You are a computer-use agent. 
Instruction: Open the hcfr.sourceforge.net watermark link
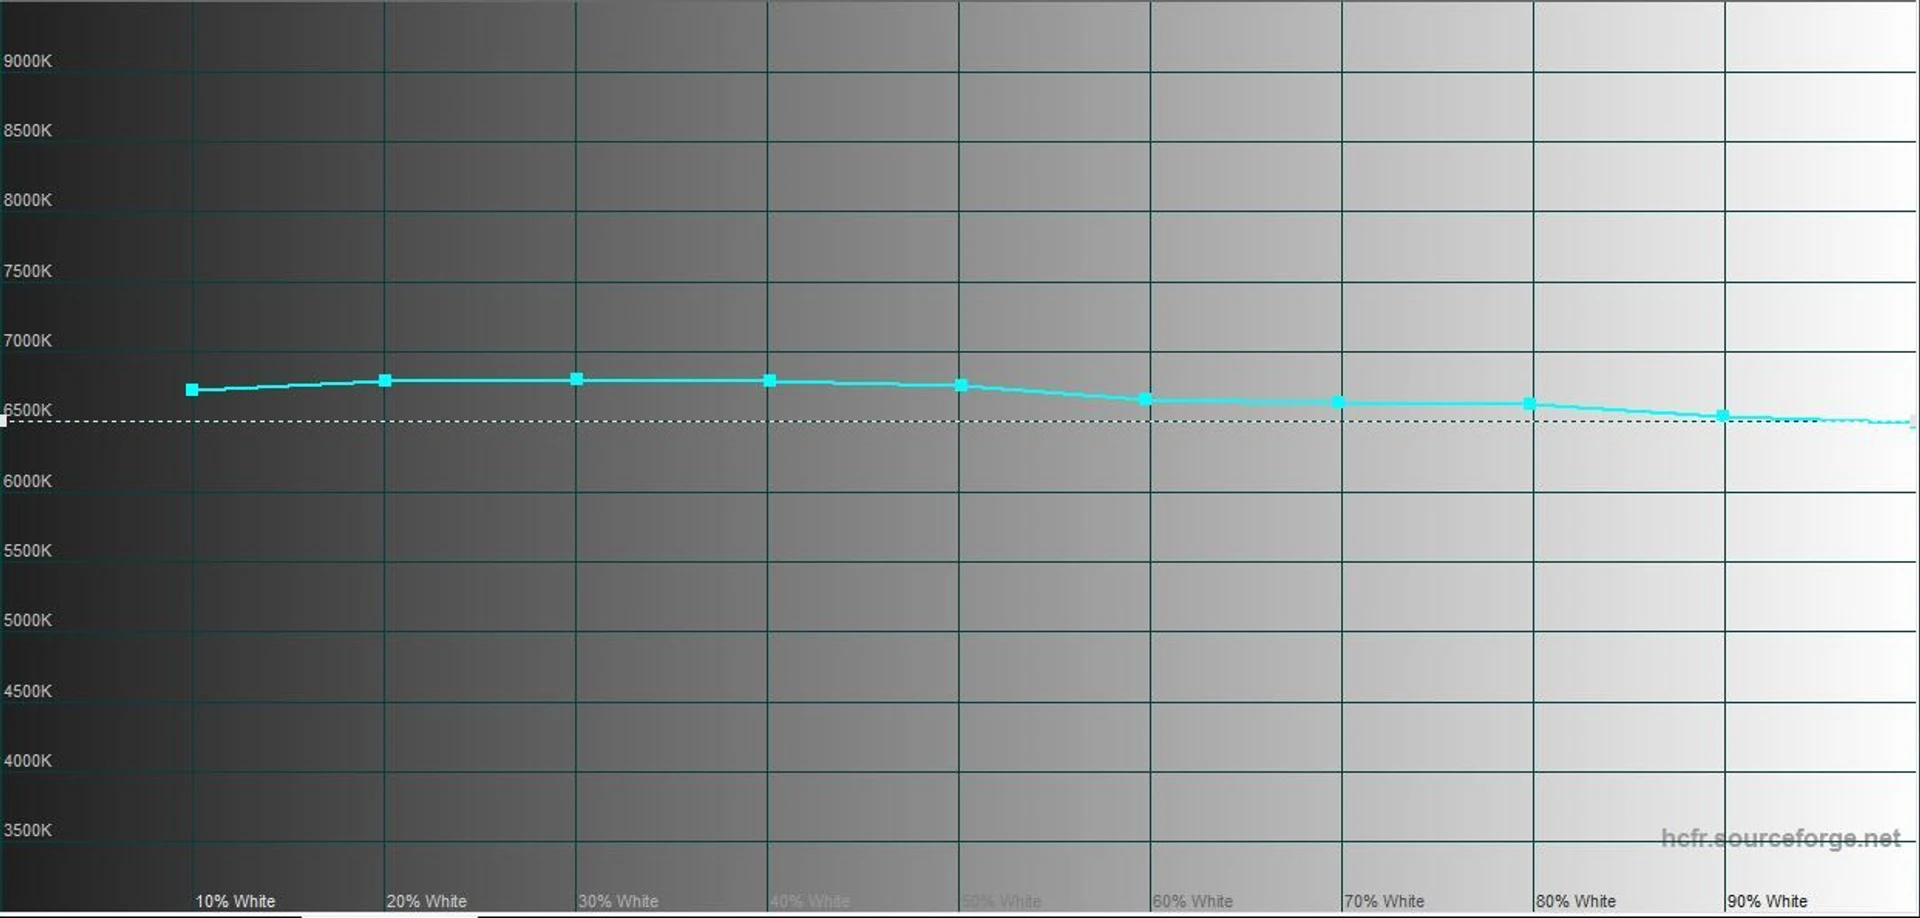(x=1780, y=838)
